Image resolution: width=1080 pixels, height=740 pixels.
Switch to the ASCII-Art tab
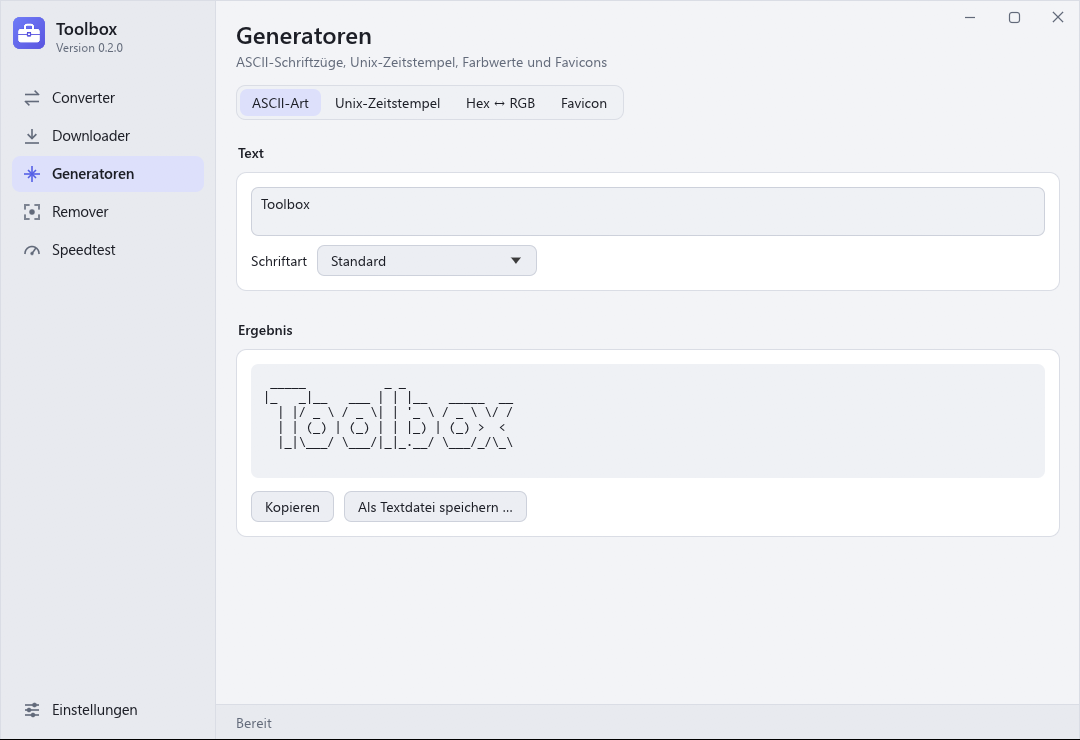point(280,103)
